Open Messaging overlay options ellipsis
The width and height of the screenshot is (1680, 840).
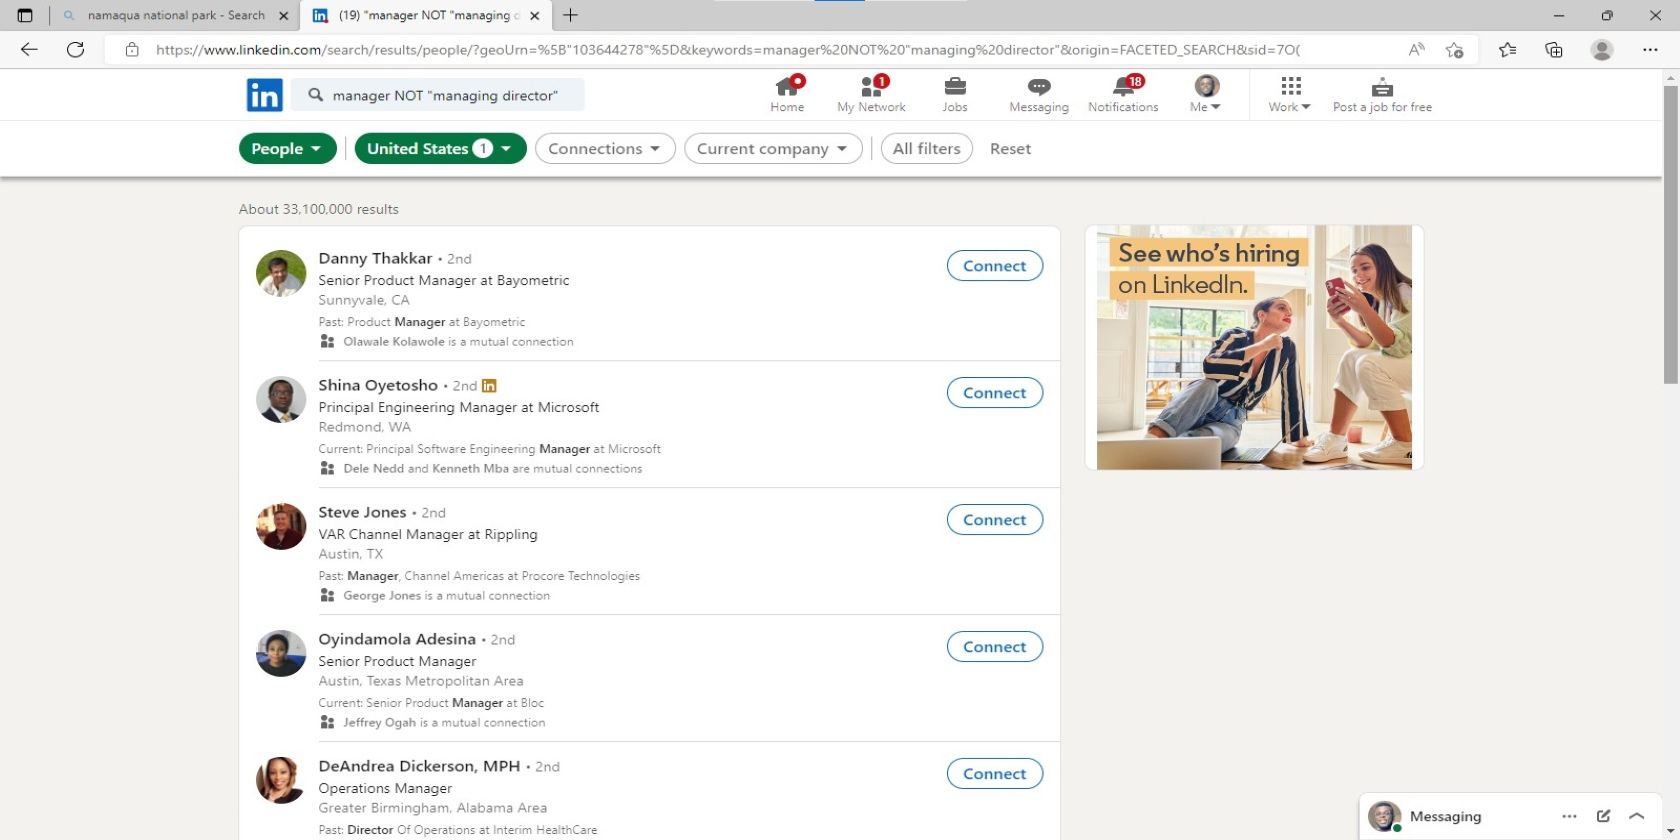(1569, 816)
